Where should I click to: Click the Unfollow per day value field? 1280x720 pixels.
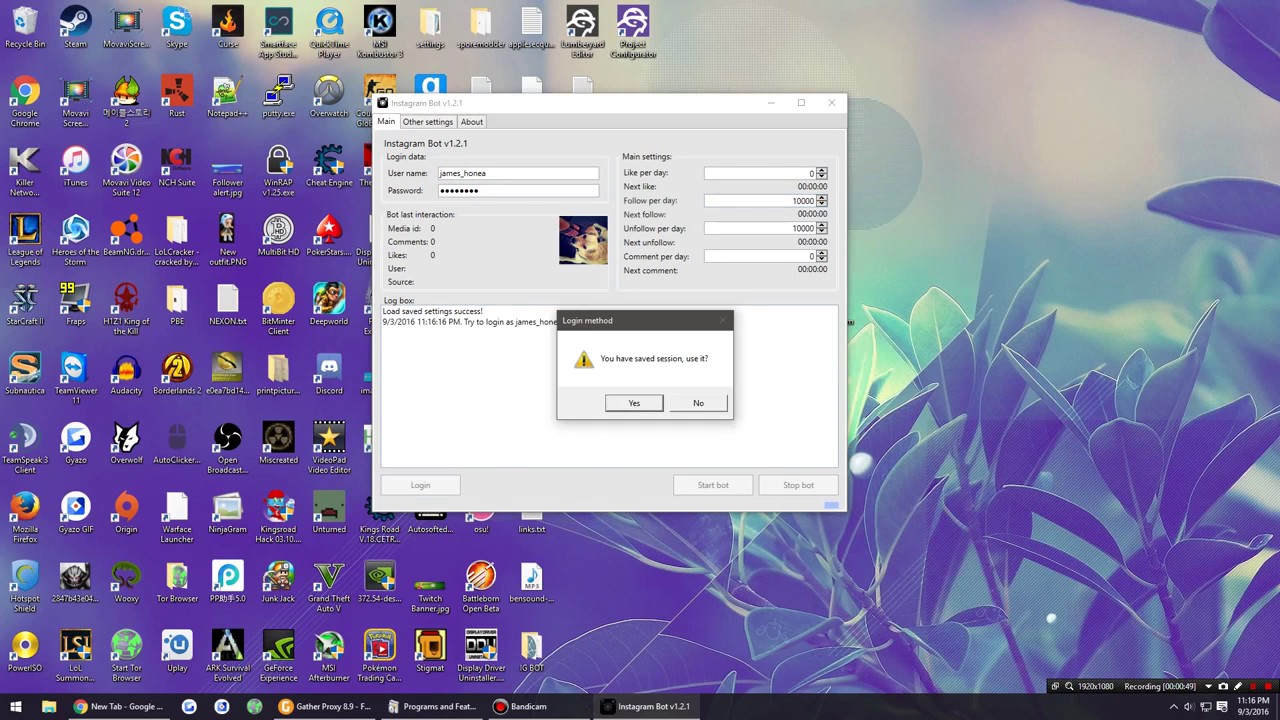(760, 229)
